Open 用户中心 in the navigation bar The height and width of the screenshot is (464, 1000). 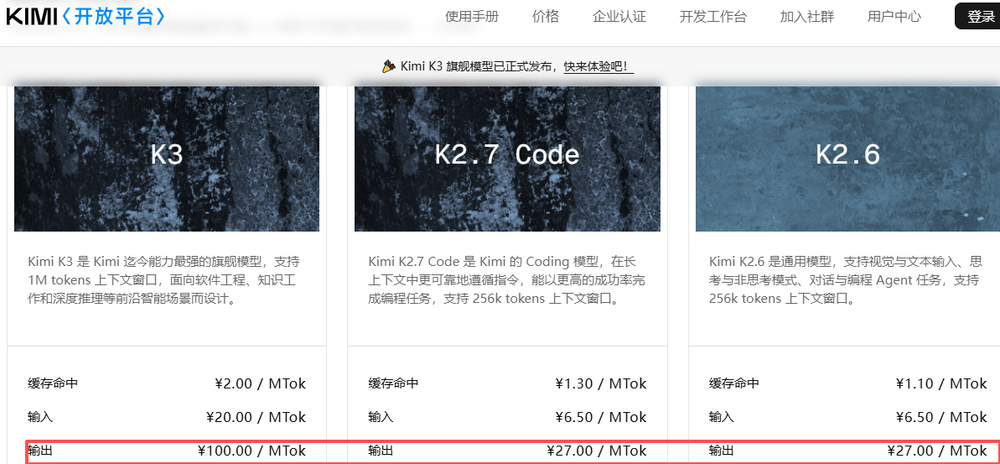coord(894,17)
